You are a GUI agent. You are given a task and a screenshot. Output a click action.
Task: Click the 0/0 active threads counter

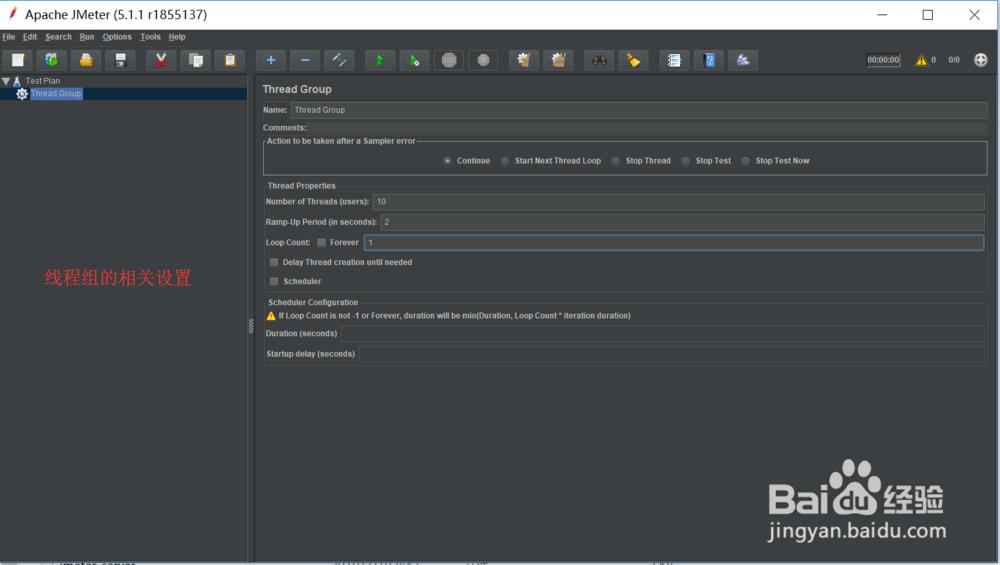point(954,60)
